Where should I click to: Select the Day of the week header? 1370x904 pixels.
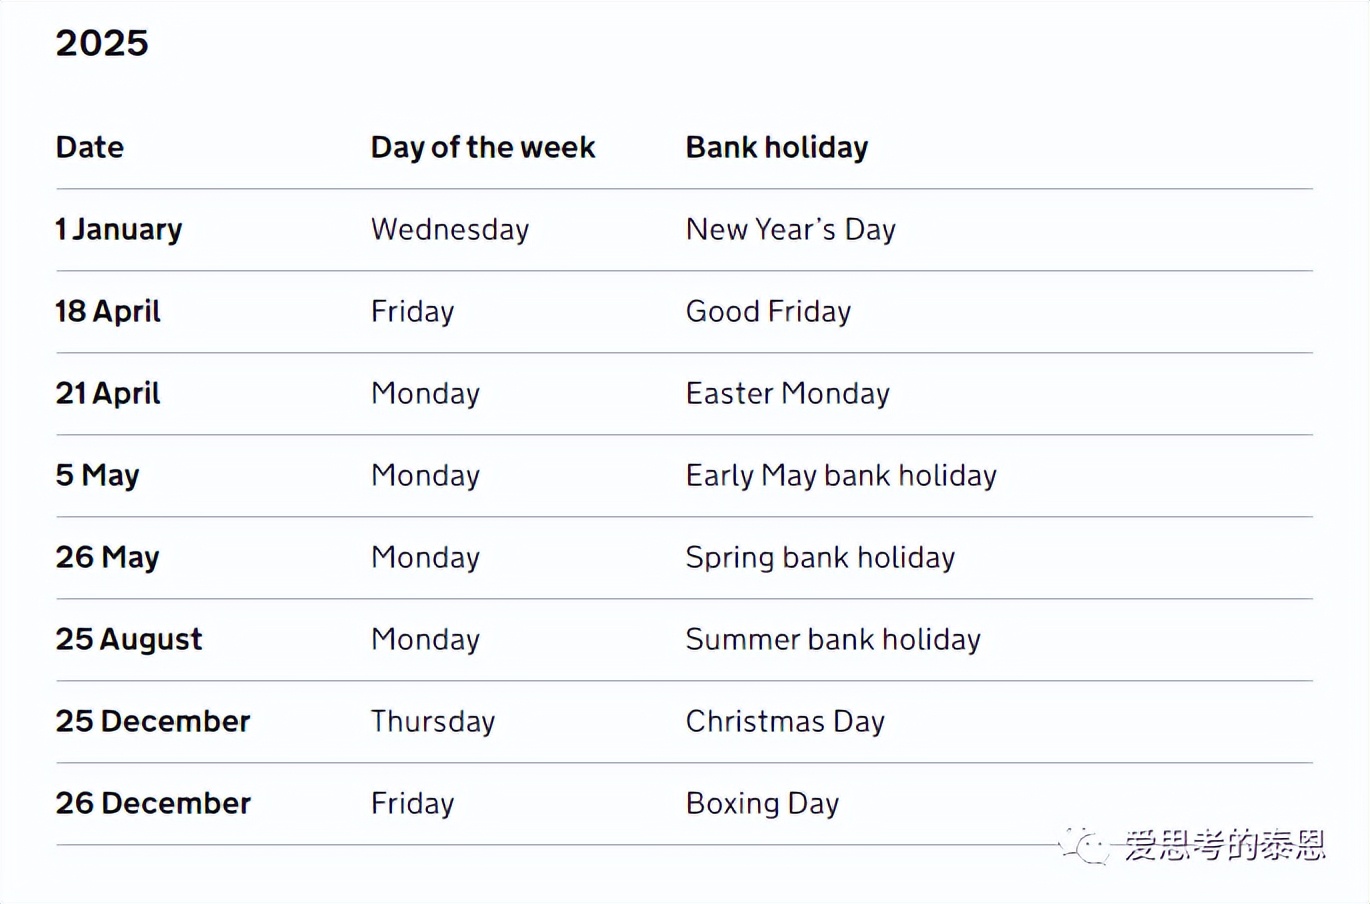pos(483,147)
